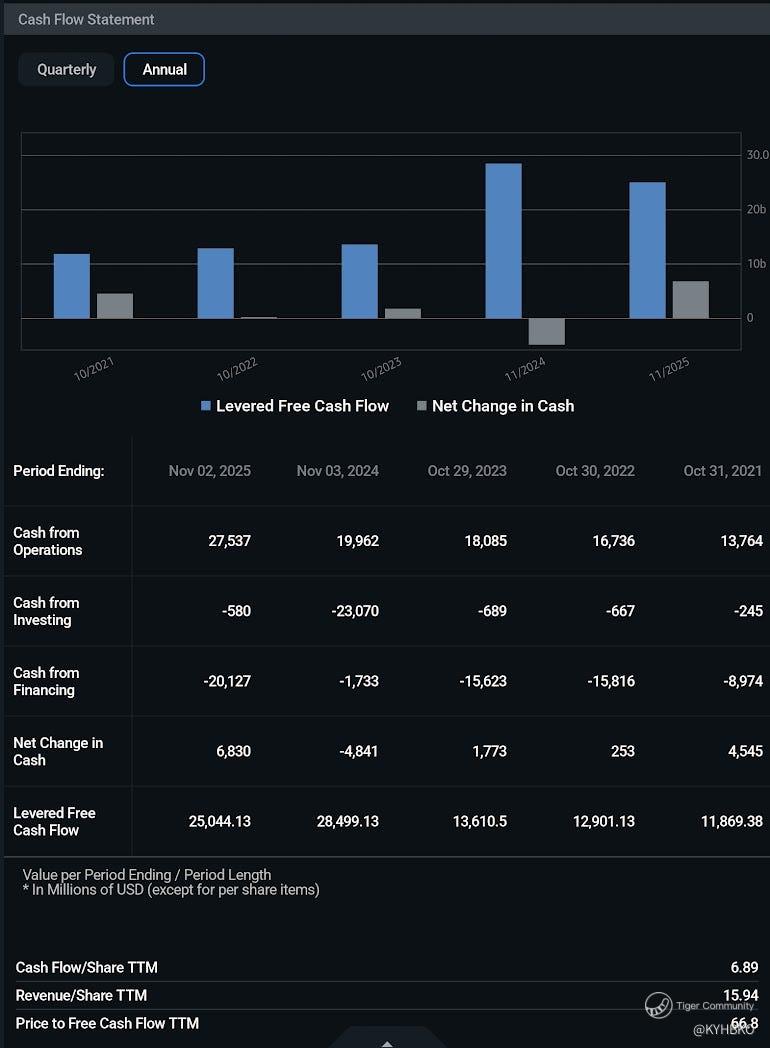This screenshot has width=770, height=1048.
Task: Click the Cash Flow/Share TTM row
Action: tap(387, 968)
